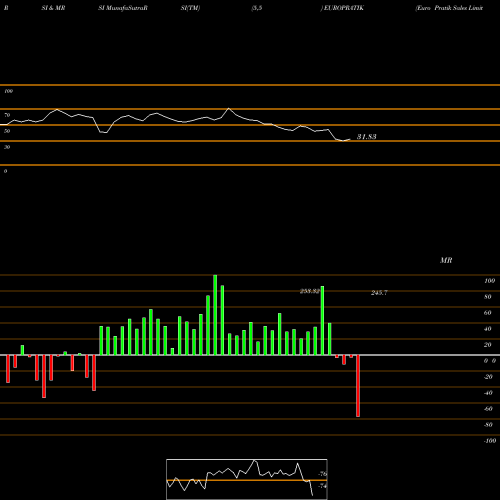500x500 pixels.
Task: Click the MR axis label 40
Action: coord(488,329)
